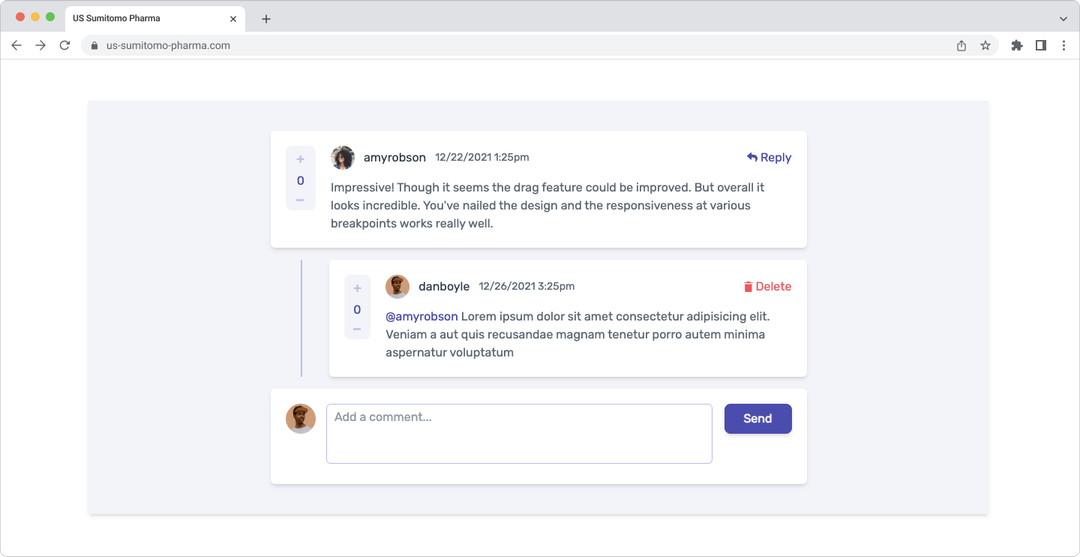Screen dimensions: 1080x557
Task: Reply to amyrobson's comment
Action: coord(768,157)
